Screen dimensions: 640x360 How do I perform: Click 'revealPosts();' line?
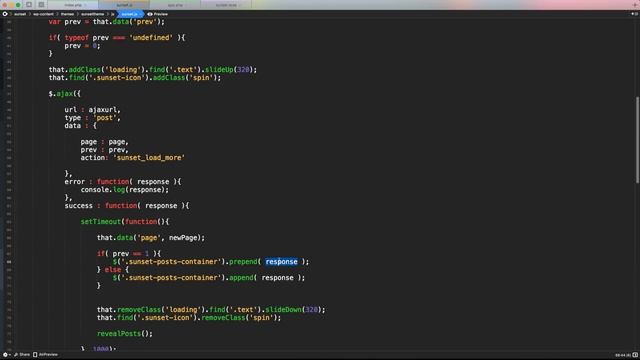tap(124, 333)
